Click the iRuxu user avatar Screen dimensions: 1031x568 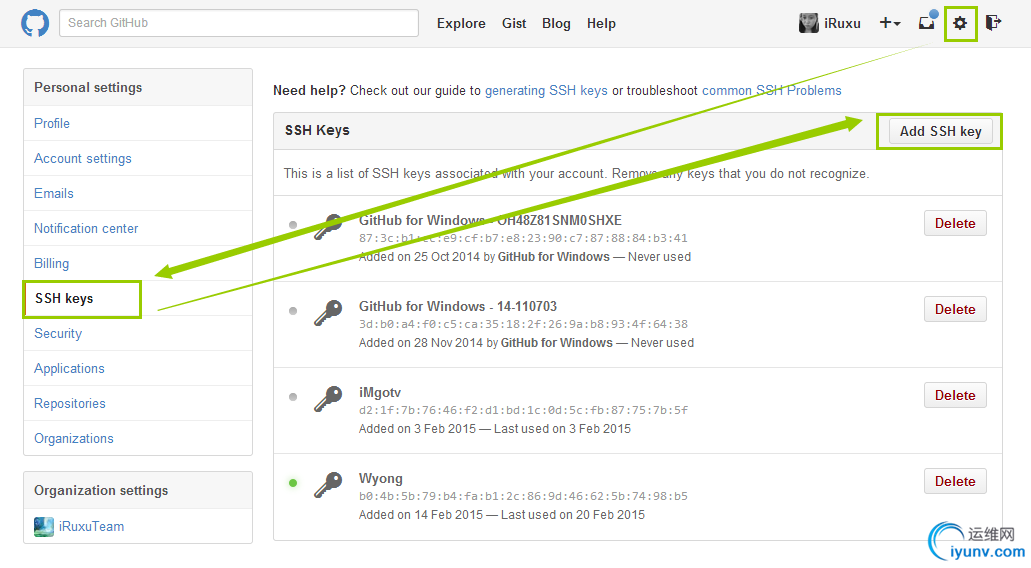click(808, 23)
